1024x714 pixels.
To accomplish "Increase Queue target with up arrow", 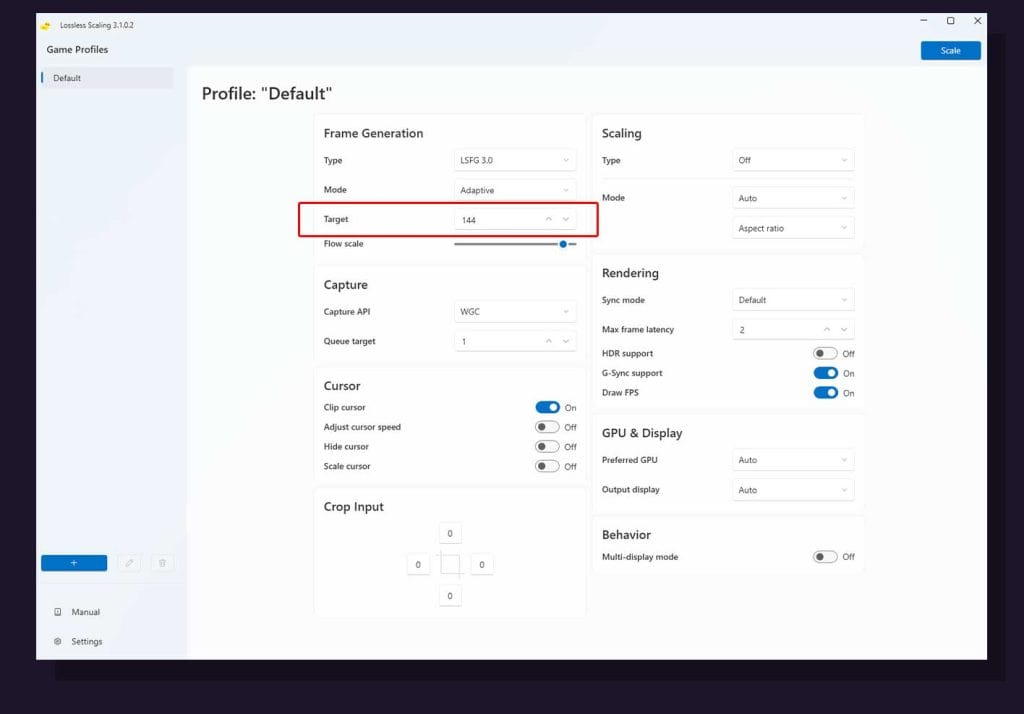I will click(549, 341).
